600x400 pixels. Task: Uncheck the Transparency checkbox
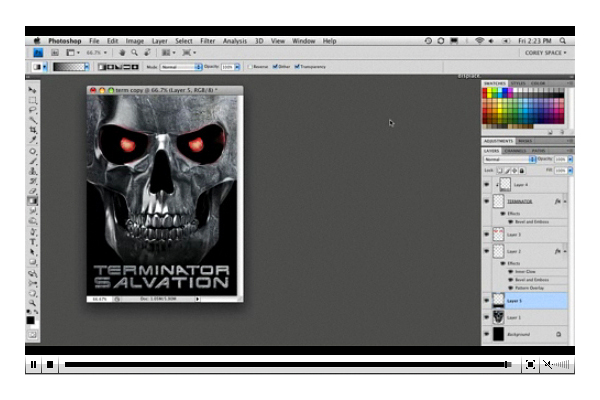tap(297, 67)
